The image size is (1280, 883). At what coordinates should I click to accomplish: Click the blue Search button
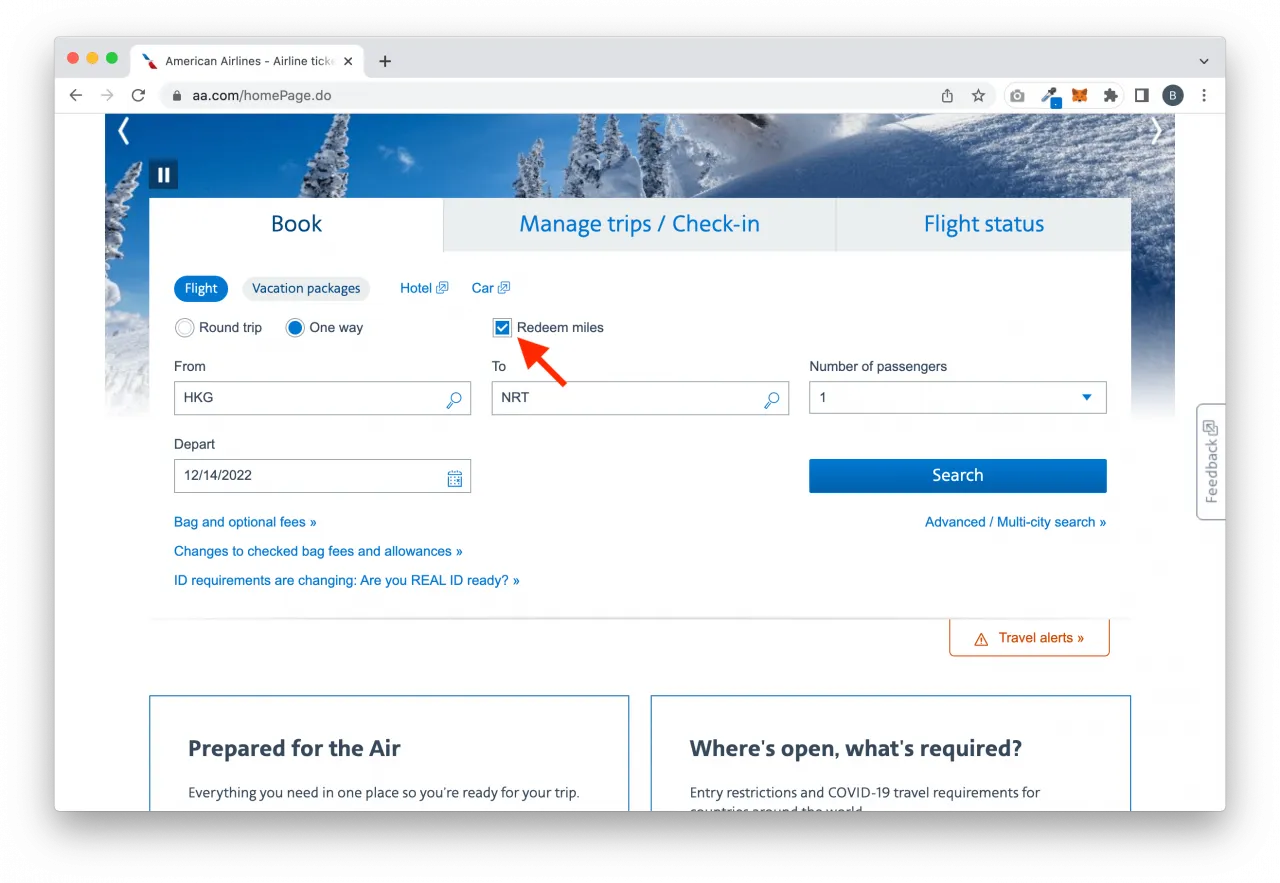(x=958, y=476)
